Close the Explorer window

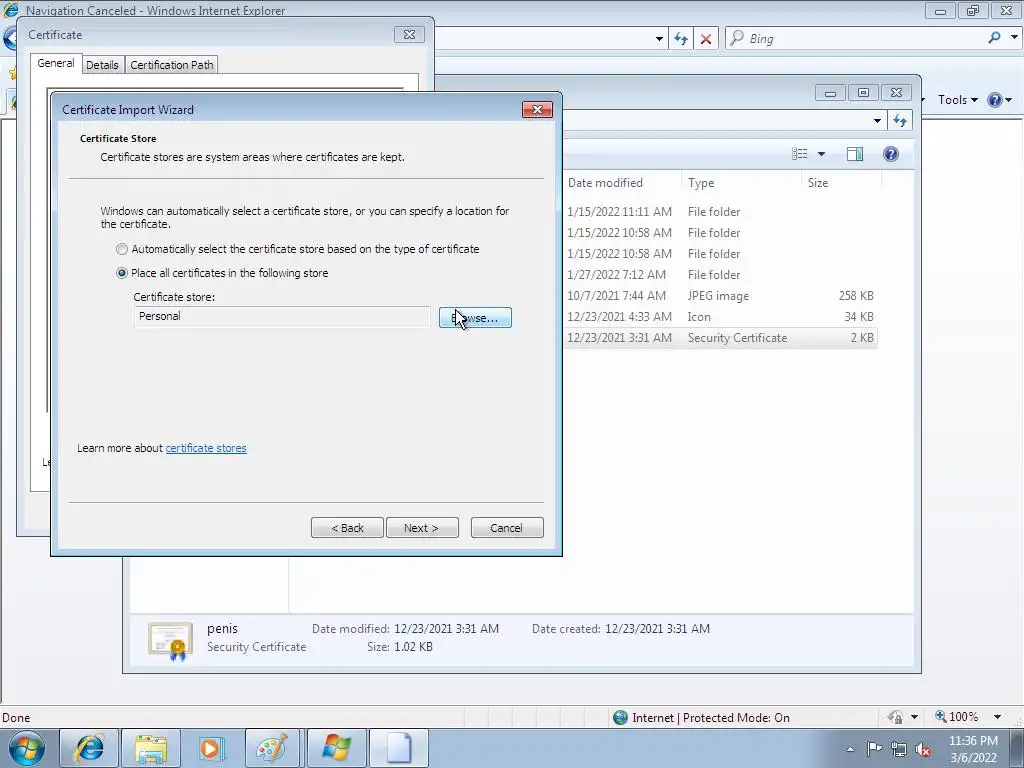897,93
